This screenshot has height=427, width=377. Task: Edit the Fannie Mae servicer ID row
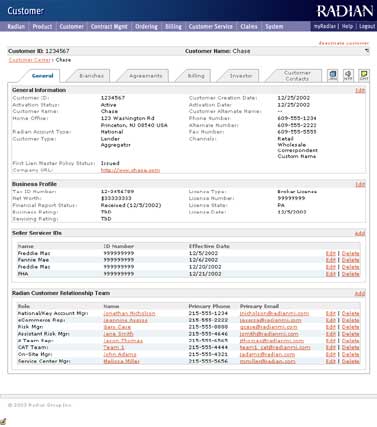[x=331, y=260]
